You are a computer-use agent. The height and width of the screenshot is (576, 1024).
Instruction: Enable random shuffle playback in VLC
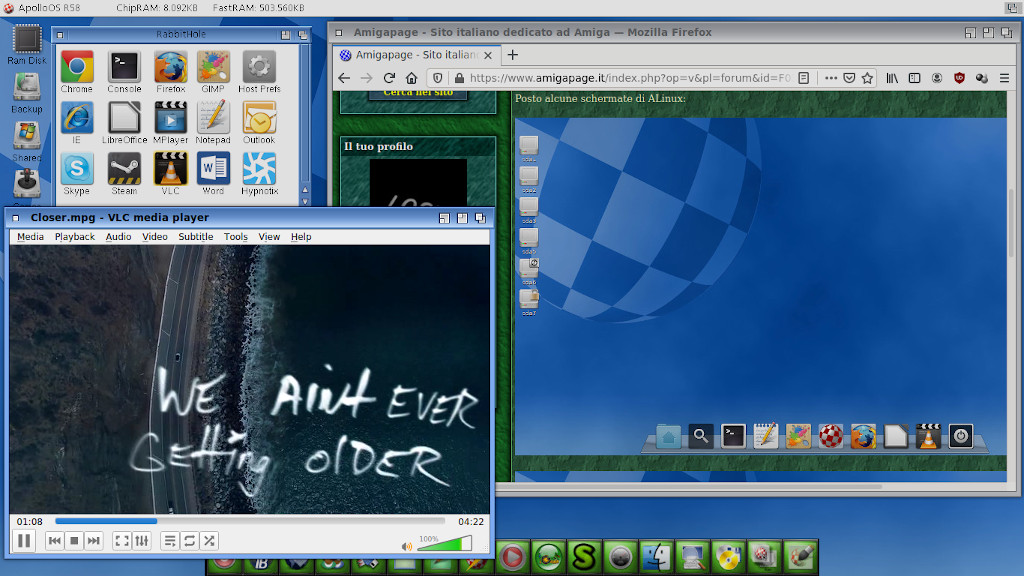[209, 541]
